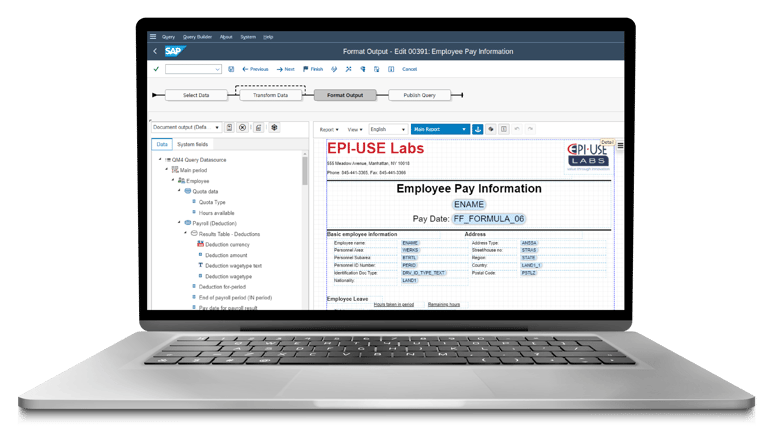Click the 'Hours taken in period' heading
The image size is (767, 443).
coord(394,305)
